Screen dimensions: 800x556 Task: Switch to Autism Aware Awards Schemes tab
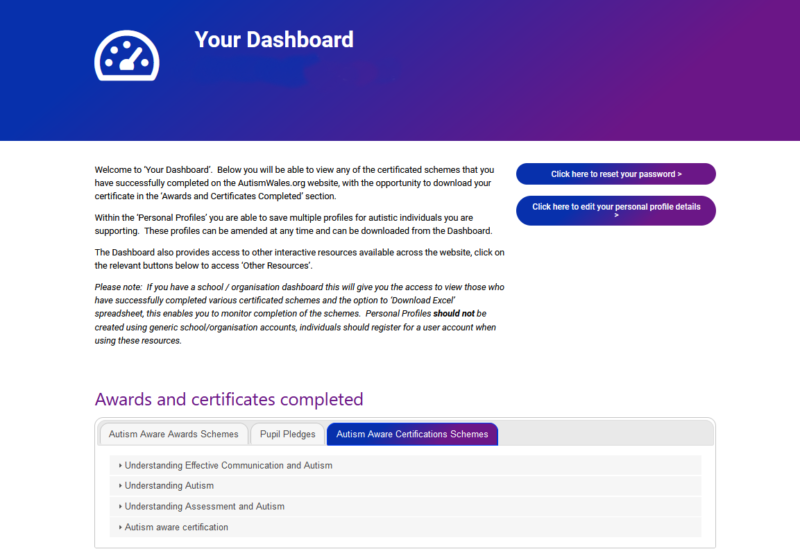coord(174,434)
